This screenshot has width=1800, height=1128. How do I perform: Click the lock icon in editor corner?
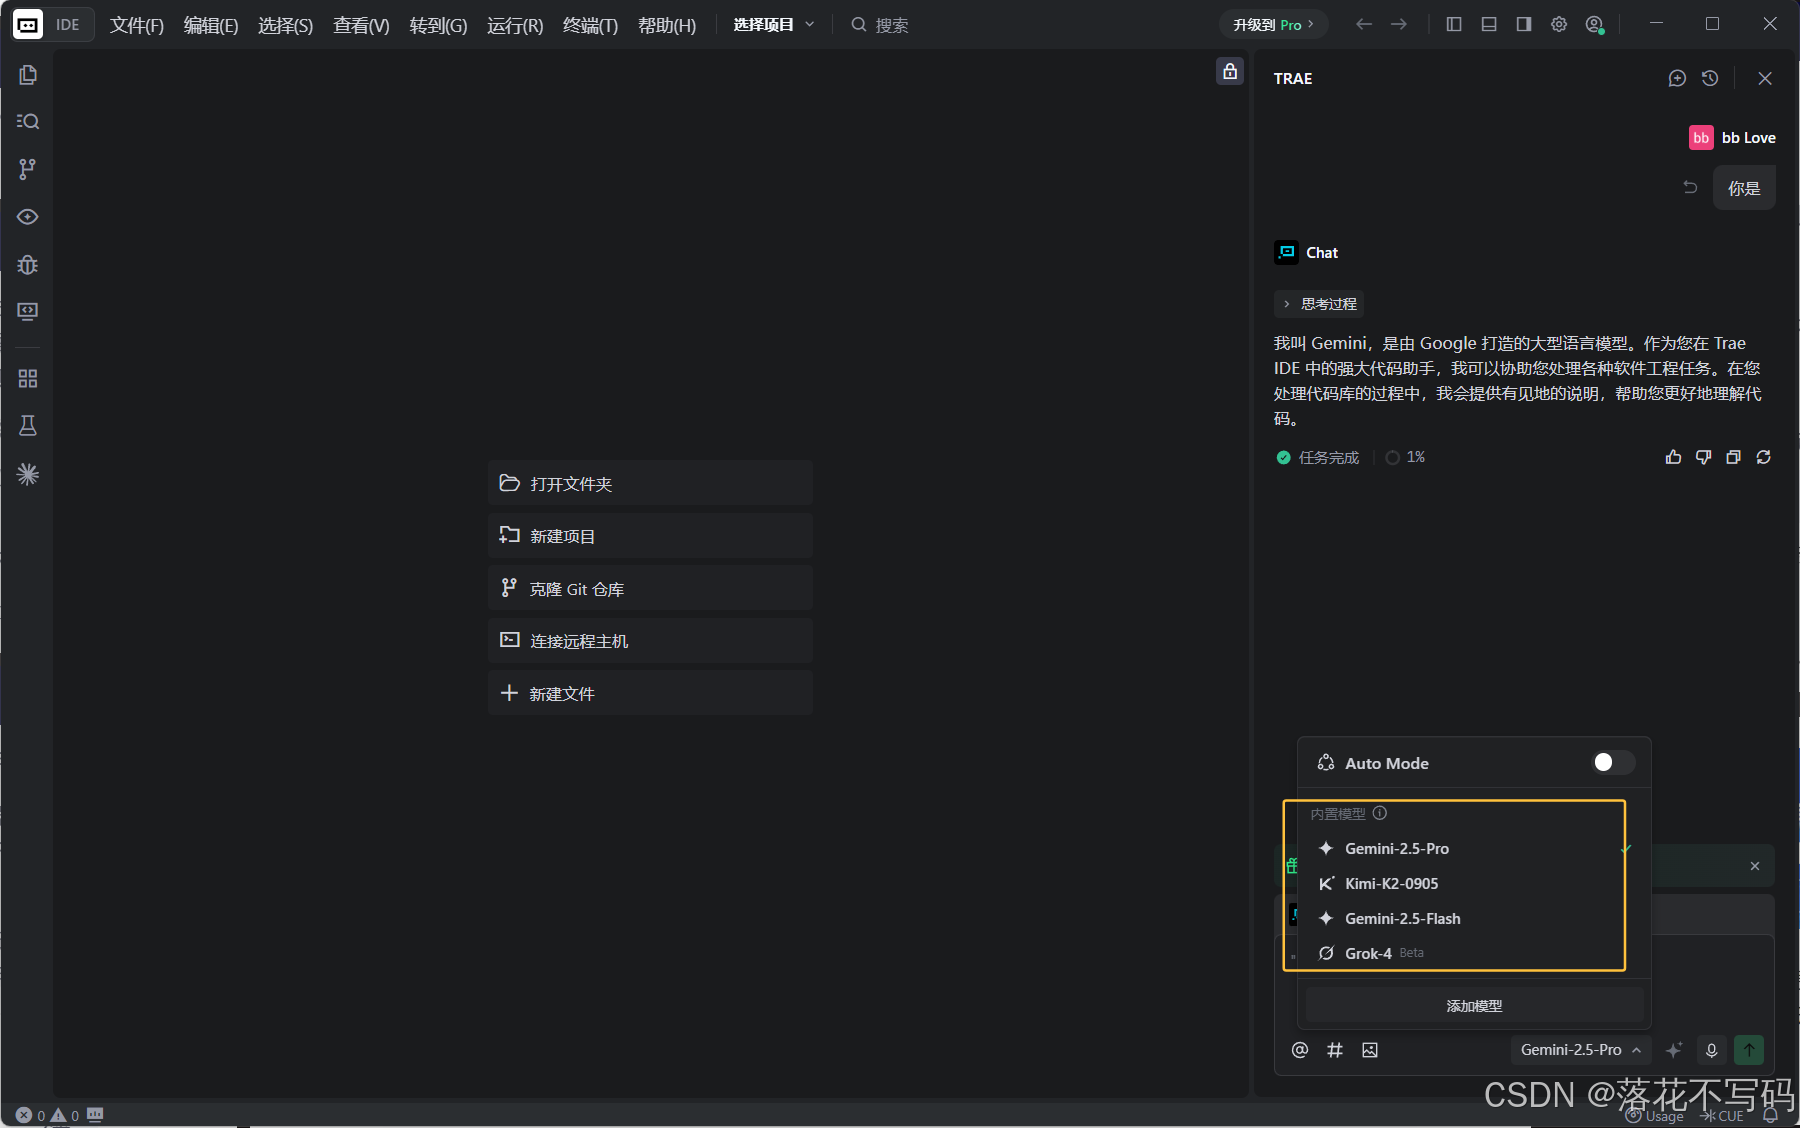1230,71
